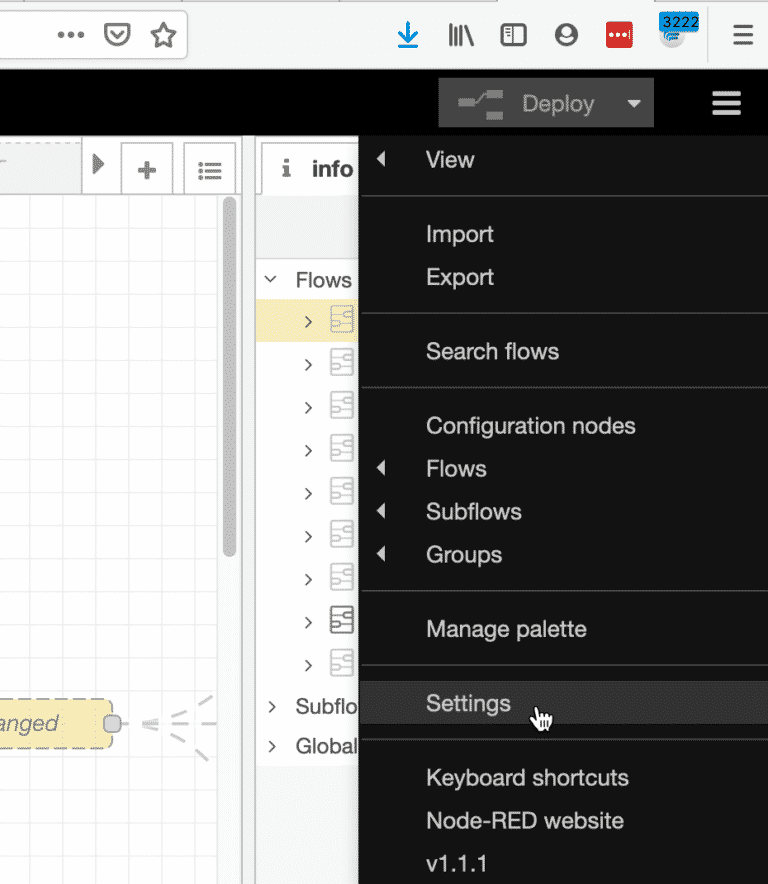The image size is (768, 884).
Task: Expand the Subflows tree section
Action: pyautogui.click(x=272, y=706)
